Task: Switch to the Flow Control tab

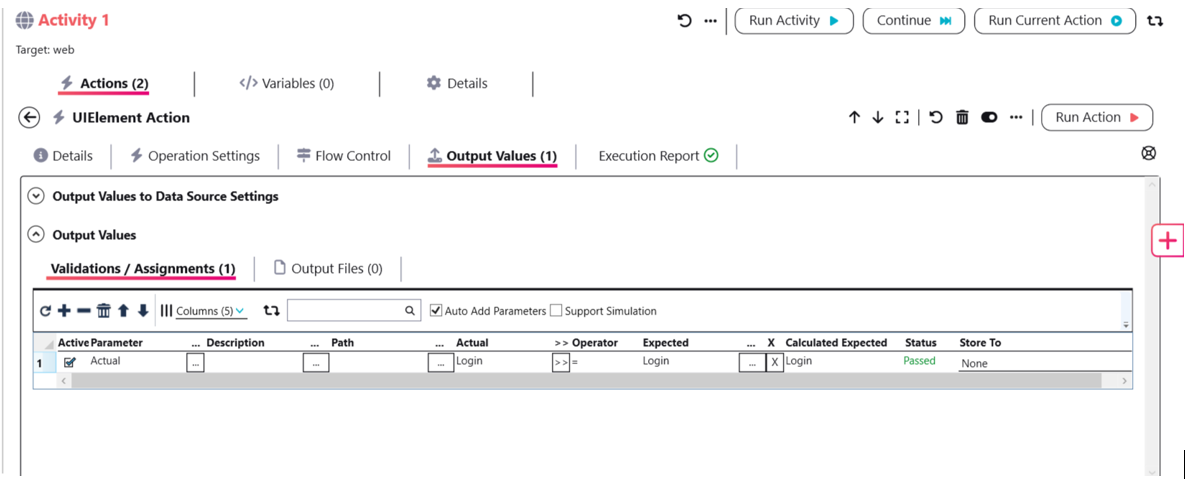Action: pyautogui.click(x=343, y=156)
